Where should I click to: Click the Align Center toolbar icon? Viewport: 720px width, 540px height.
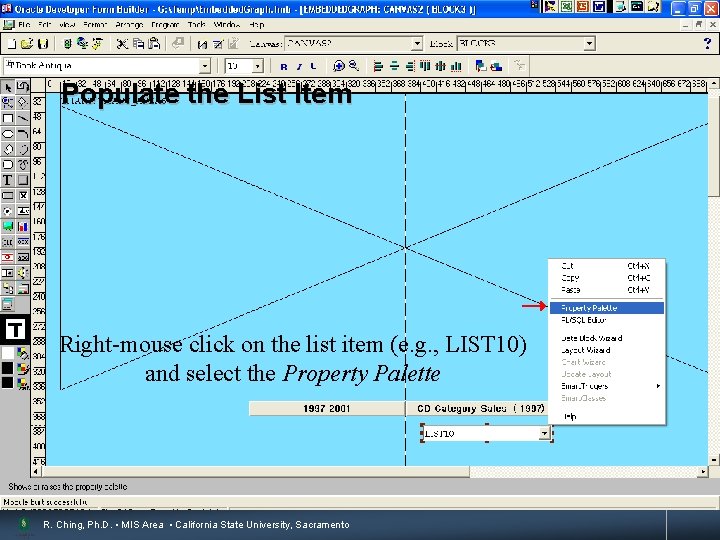point(394,66)
